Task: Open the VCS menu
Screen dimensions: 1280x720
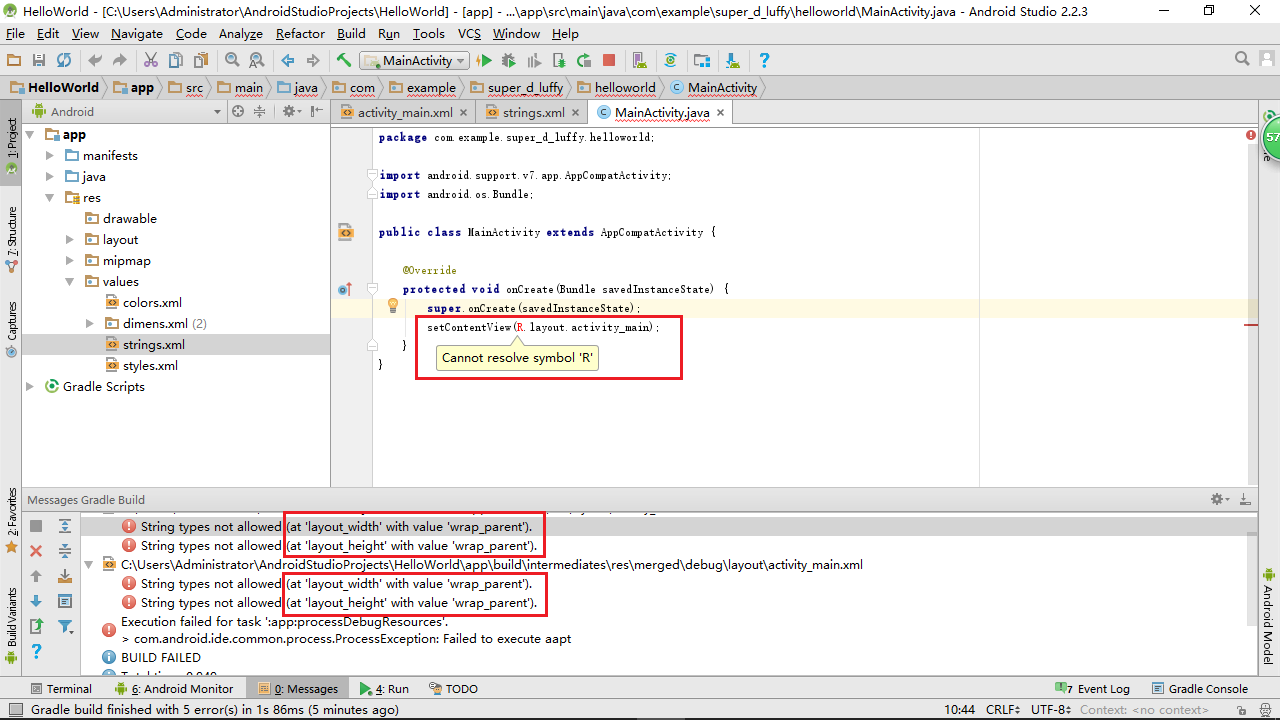Action: [x=469, y=33]
